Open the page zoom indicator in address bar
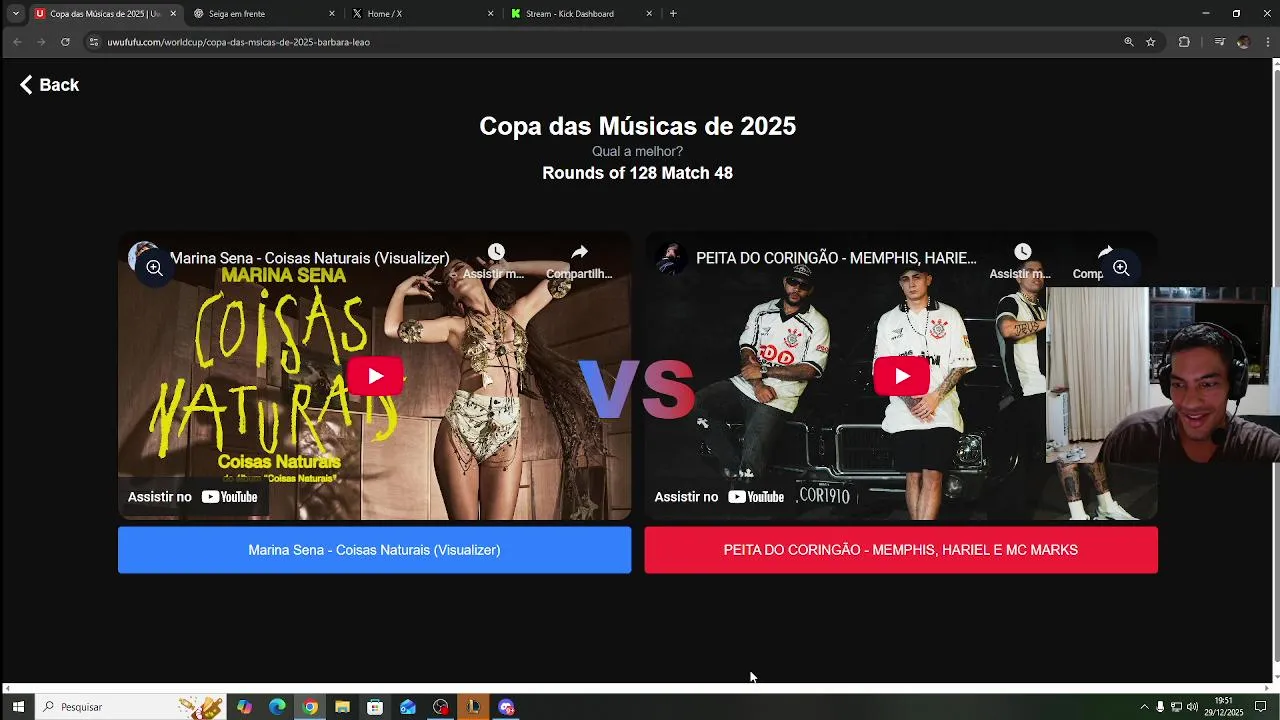Image resolution: width=1280 pixels, height=720 pixels. tap(1129, 42)
